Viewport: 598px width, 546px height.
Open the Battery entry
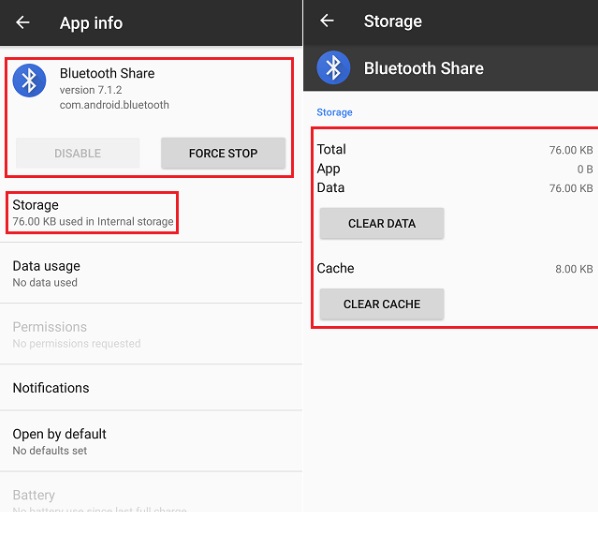[x=151, y=493]
